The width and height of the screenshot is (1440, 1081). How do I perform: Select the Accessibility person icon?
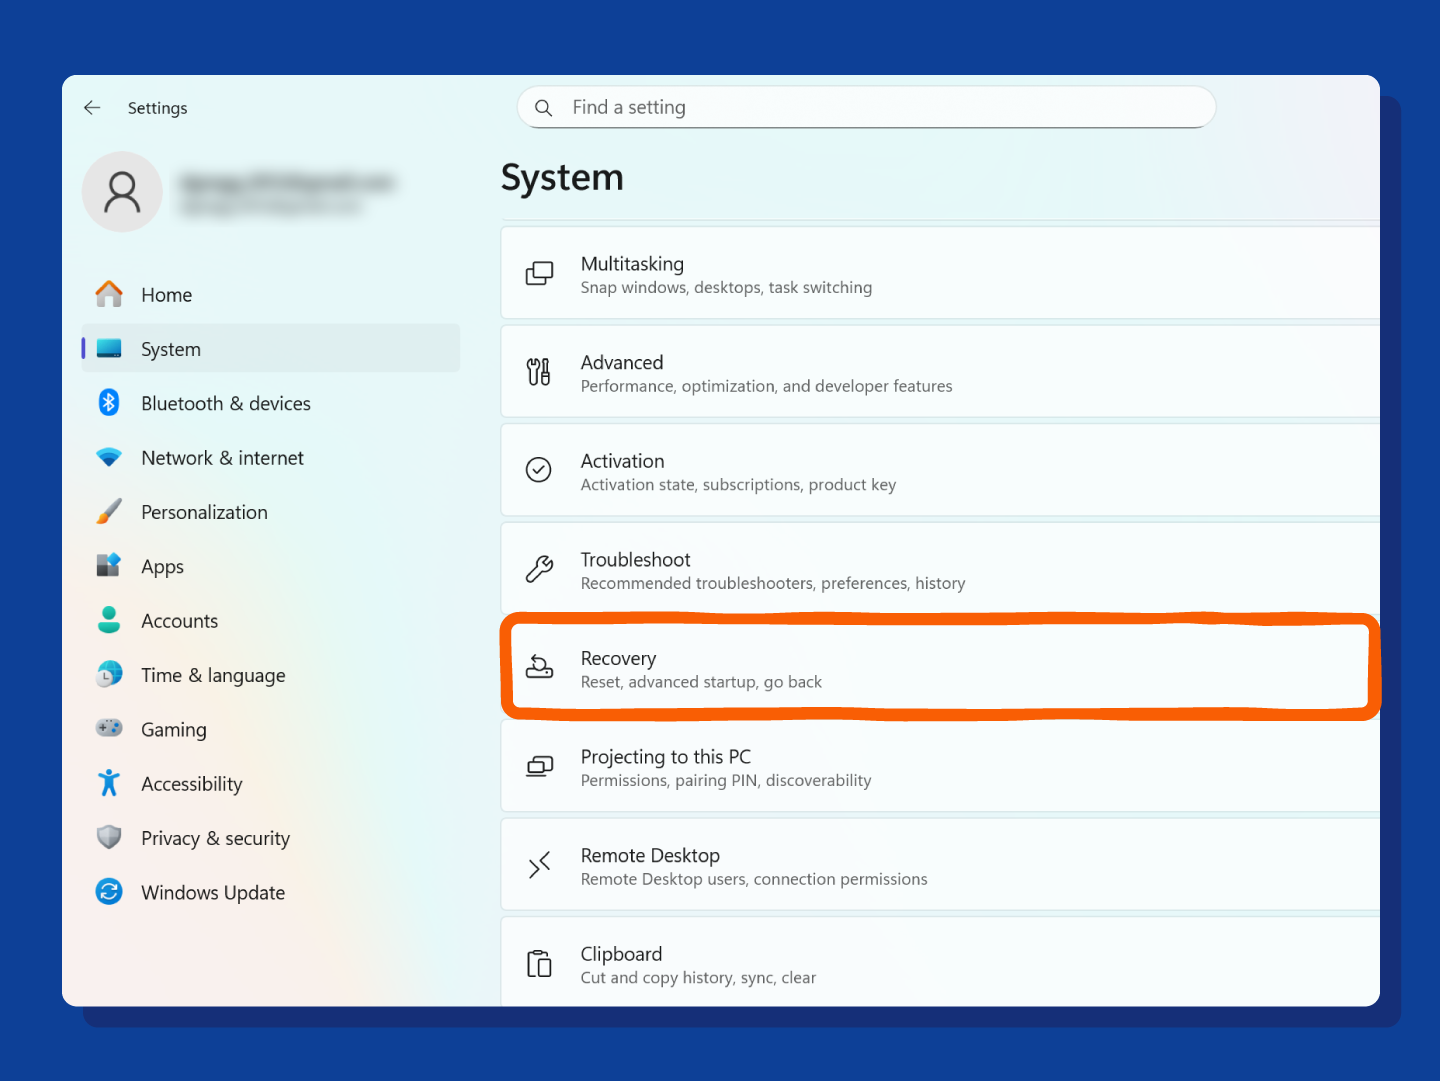pos(108,783)
